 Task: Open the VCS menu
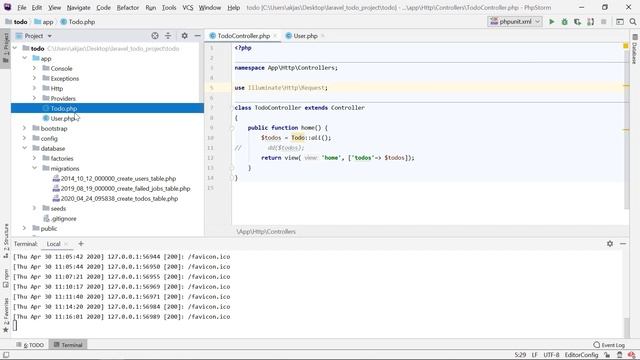point(188,7)
